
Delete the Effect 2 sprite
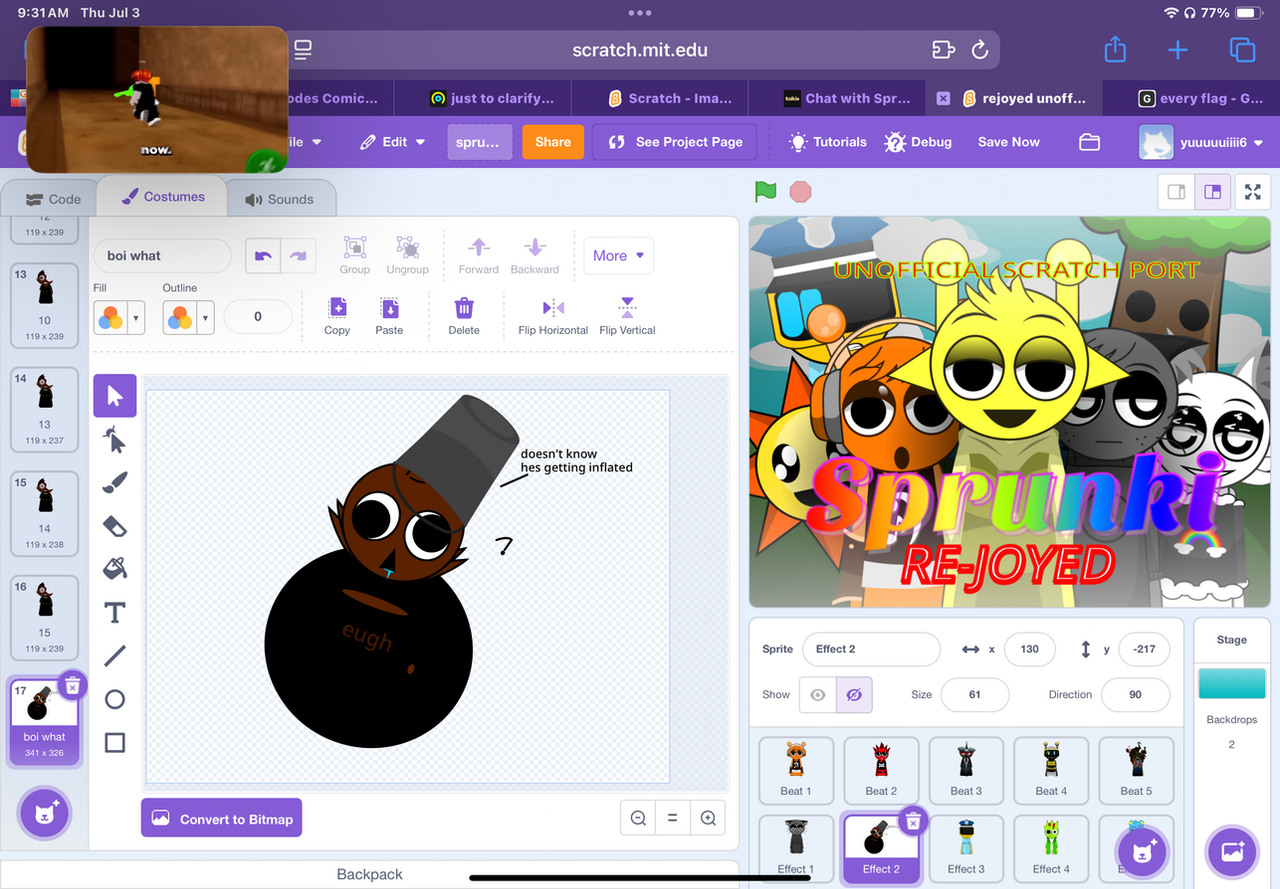(x=912, y=821)
